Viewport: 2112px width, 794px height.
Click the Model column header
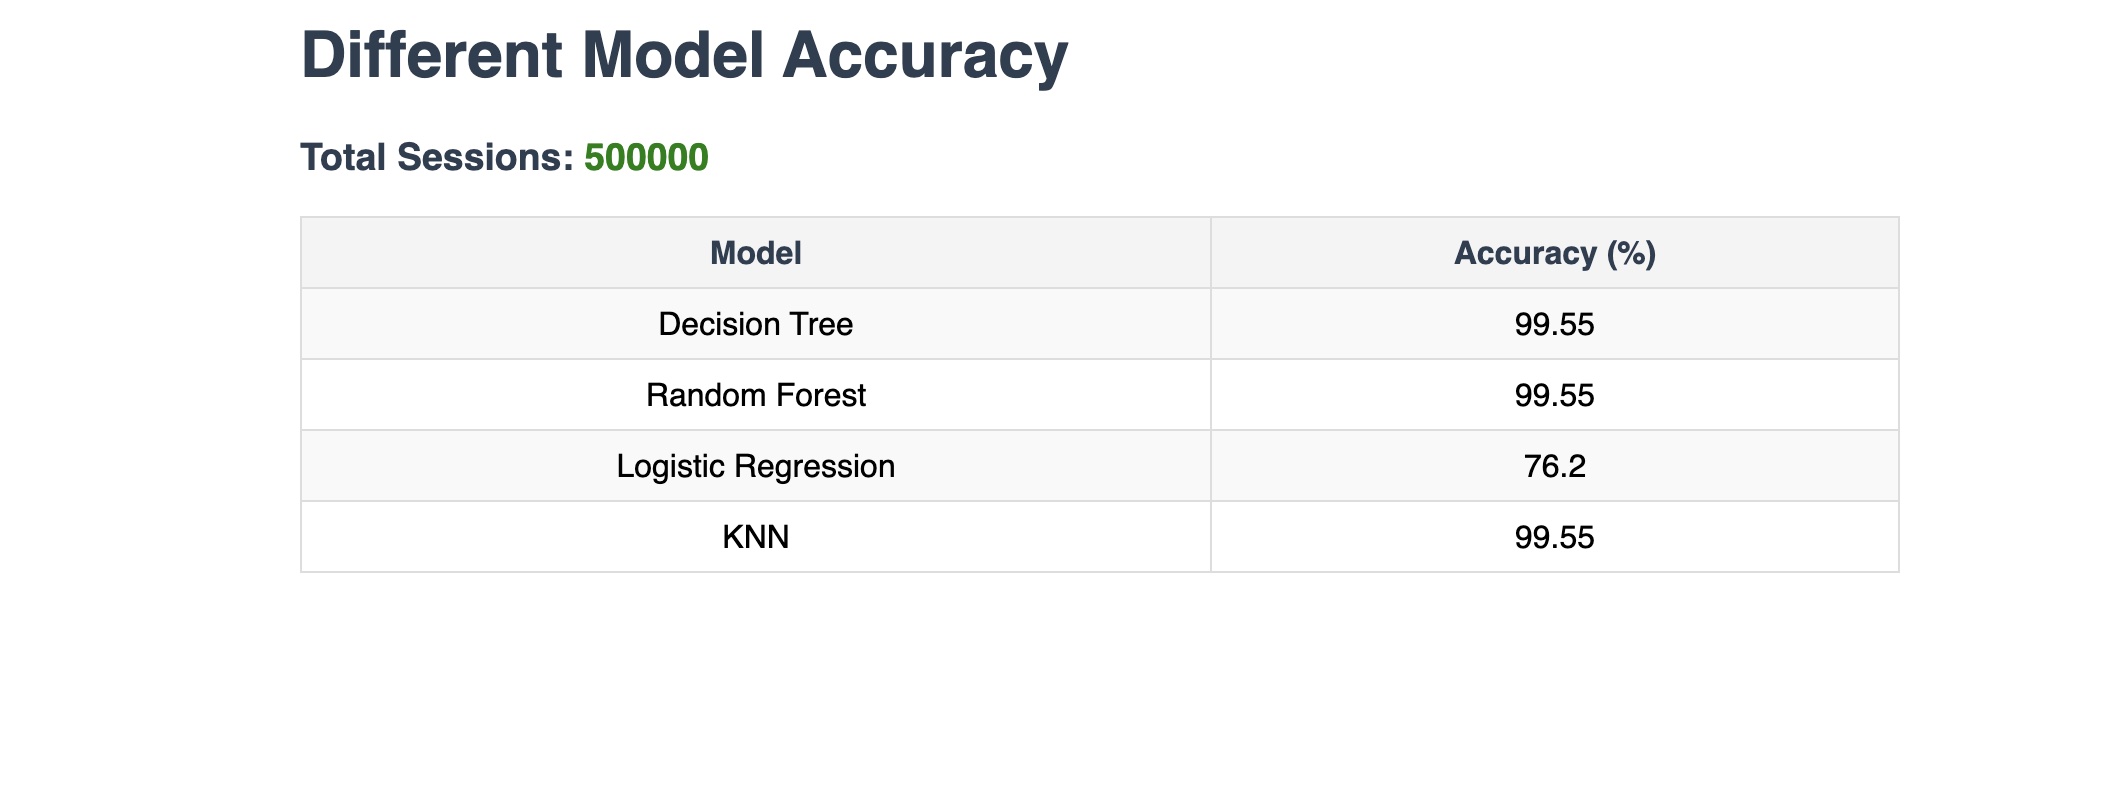[755, 253]
